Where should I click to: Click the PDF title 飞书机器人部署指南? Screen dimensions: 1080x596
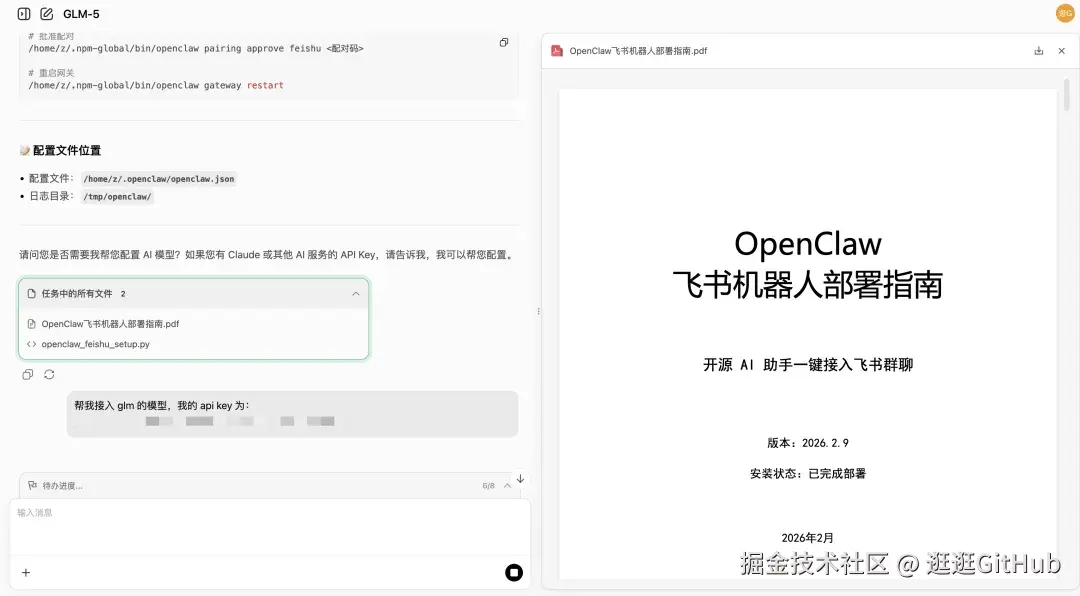[x=807, y=285]
